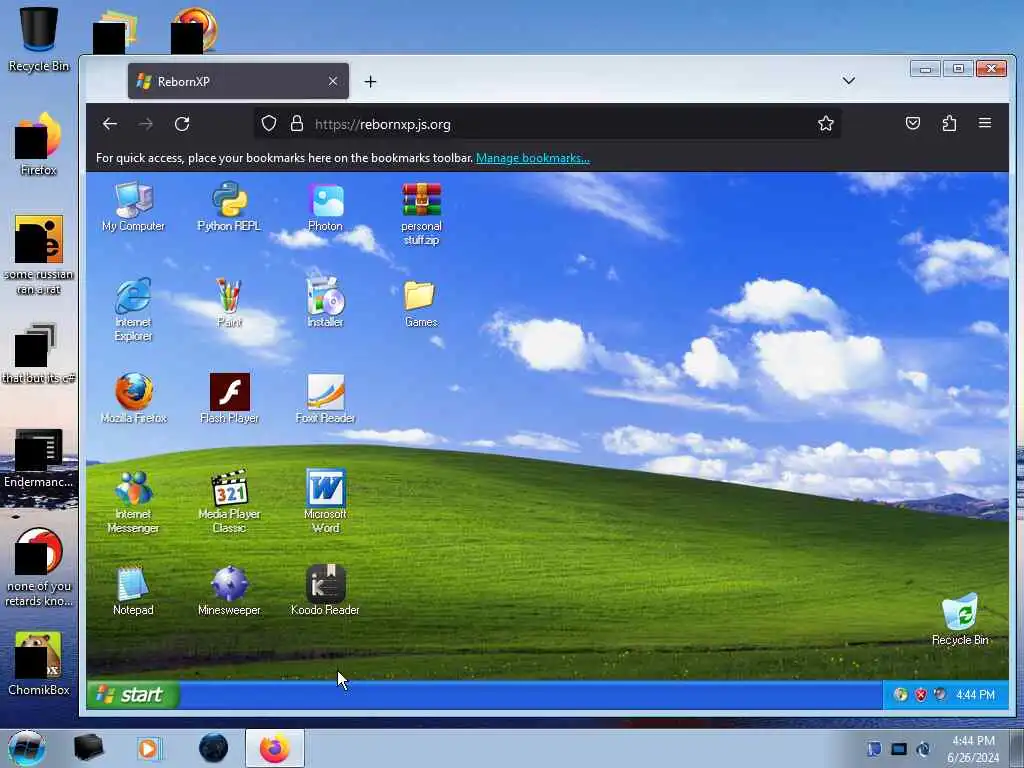Launch Python REPL desktop icon

coord(229,207)
